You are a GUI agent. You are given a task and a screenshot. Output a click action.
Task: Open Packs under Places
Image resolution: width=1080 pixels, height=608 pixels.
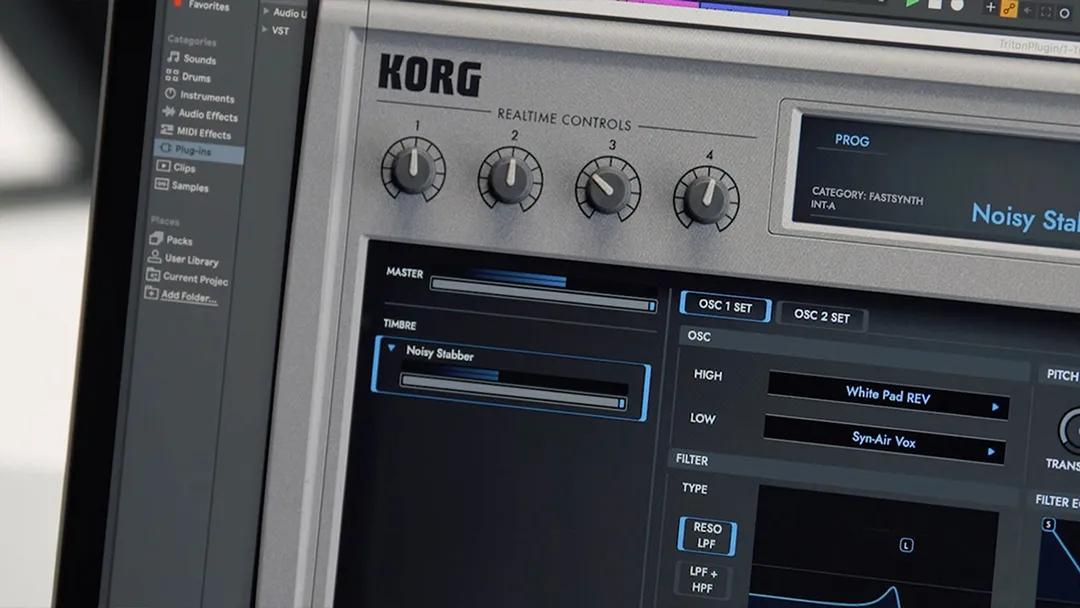pyautogui.click(x=171, y=239)
